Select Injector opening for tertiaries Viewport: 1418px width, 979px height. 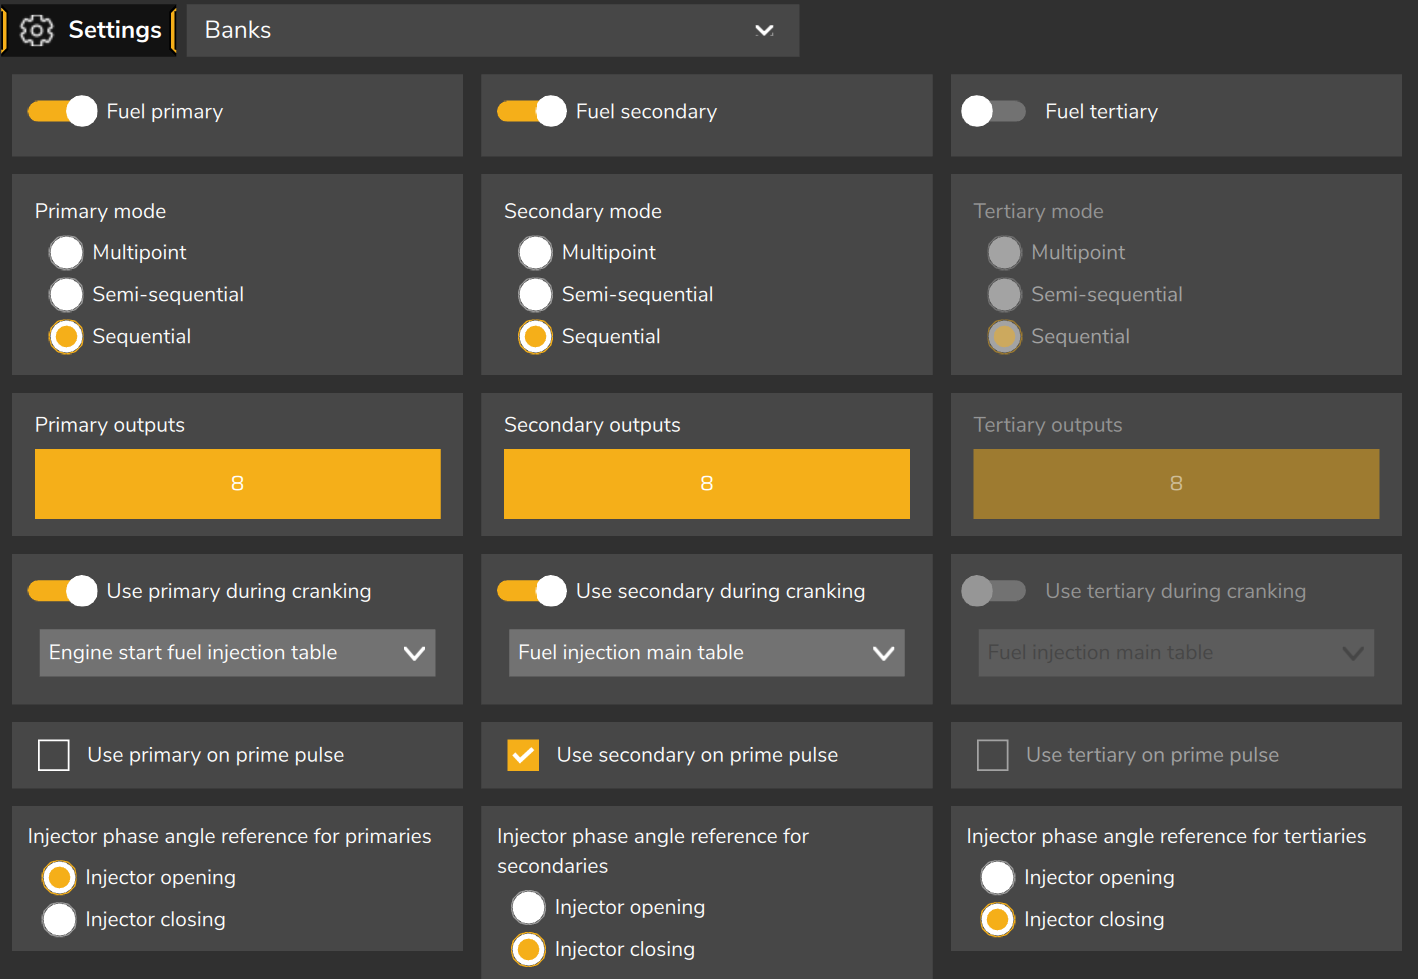[x=997, y=878]
